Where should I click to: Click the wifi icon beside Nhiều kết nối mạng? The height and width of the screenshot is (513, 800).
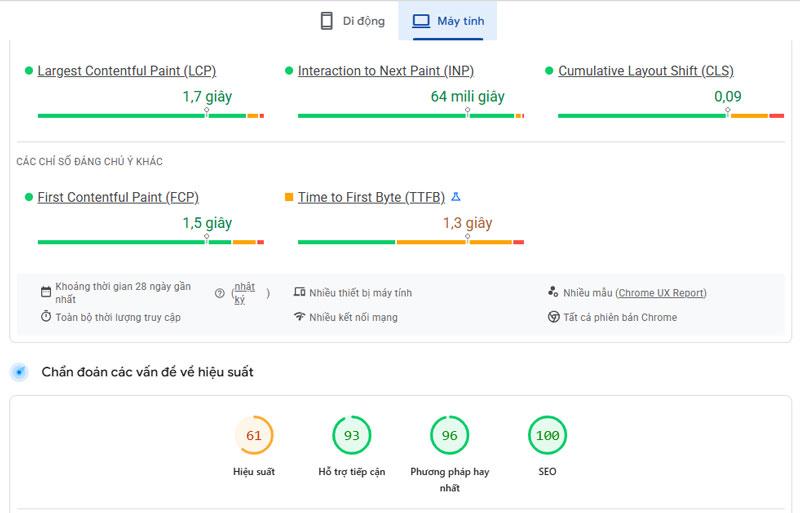point(299,316)
